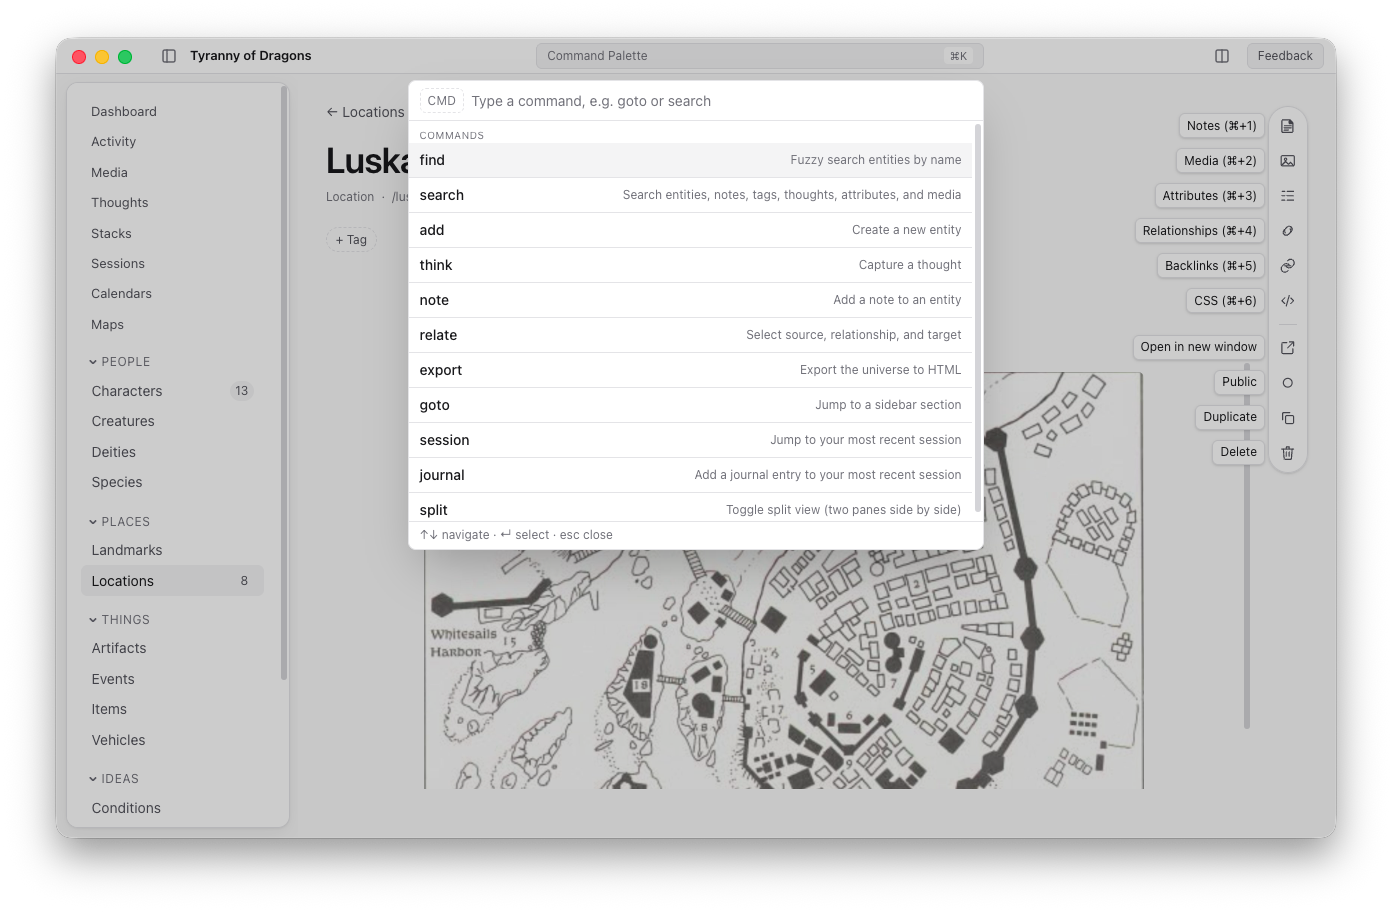Select the note command
The width and height of the screenshot is (1392, 912).
pyautogui.click(x=690, y=300)
